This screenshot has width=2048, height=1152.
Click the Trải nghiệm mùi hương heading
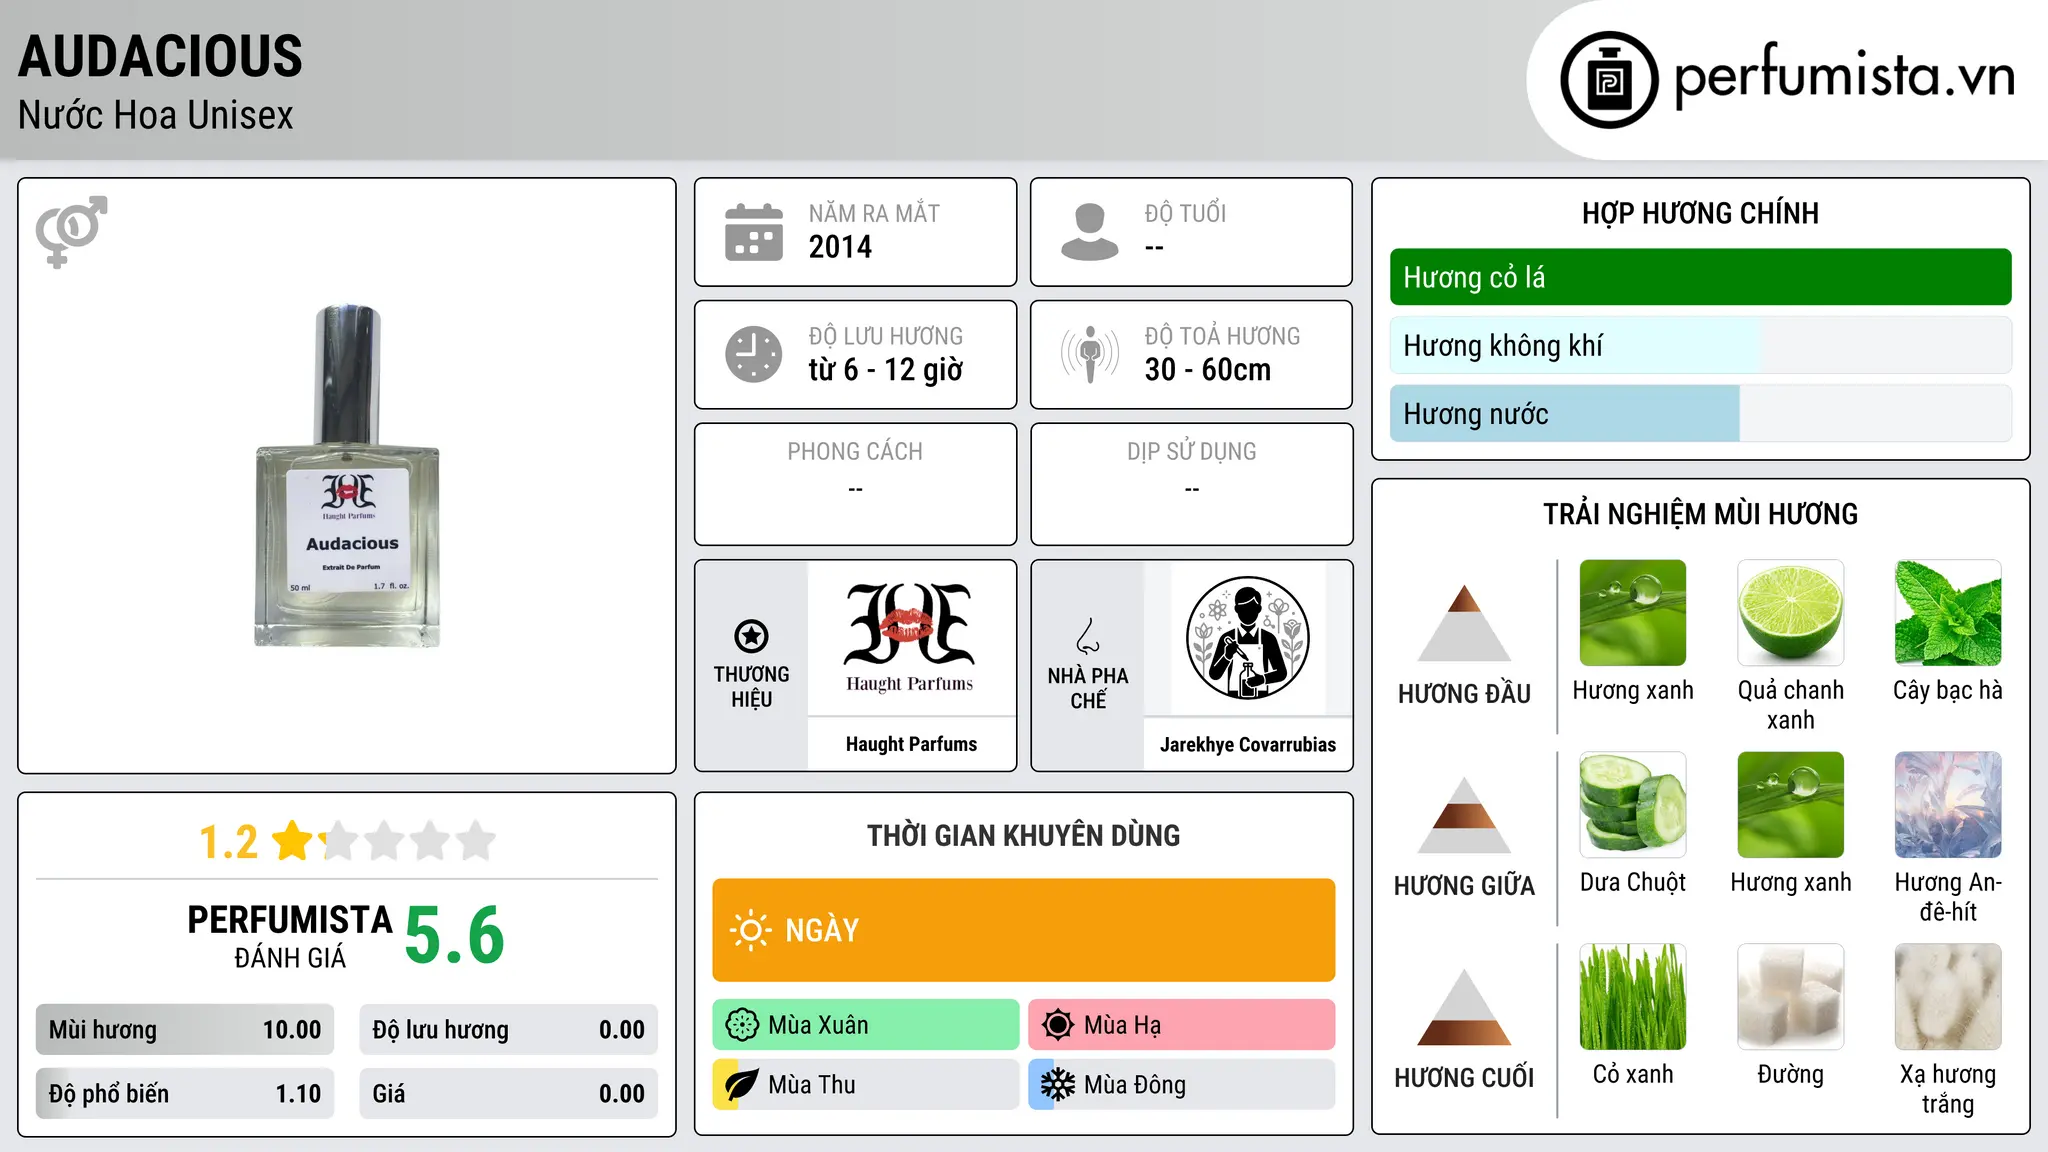click(1700, 515)
